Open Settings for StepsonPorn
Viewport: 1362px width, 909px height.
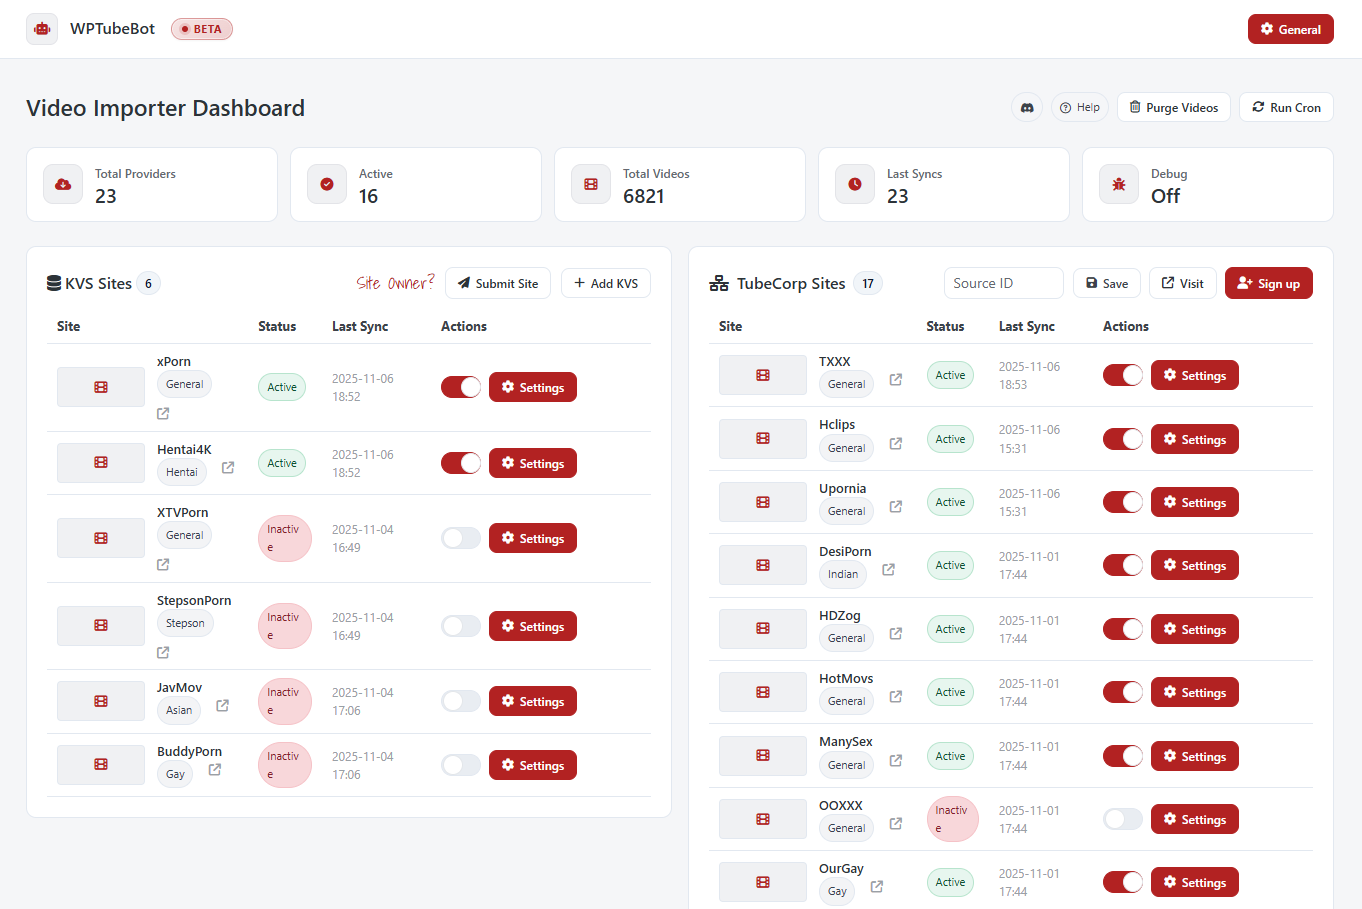[533, 626]
